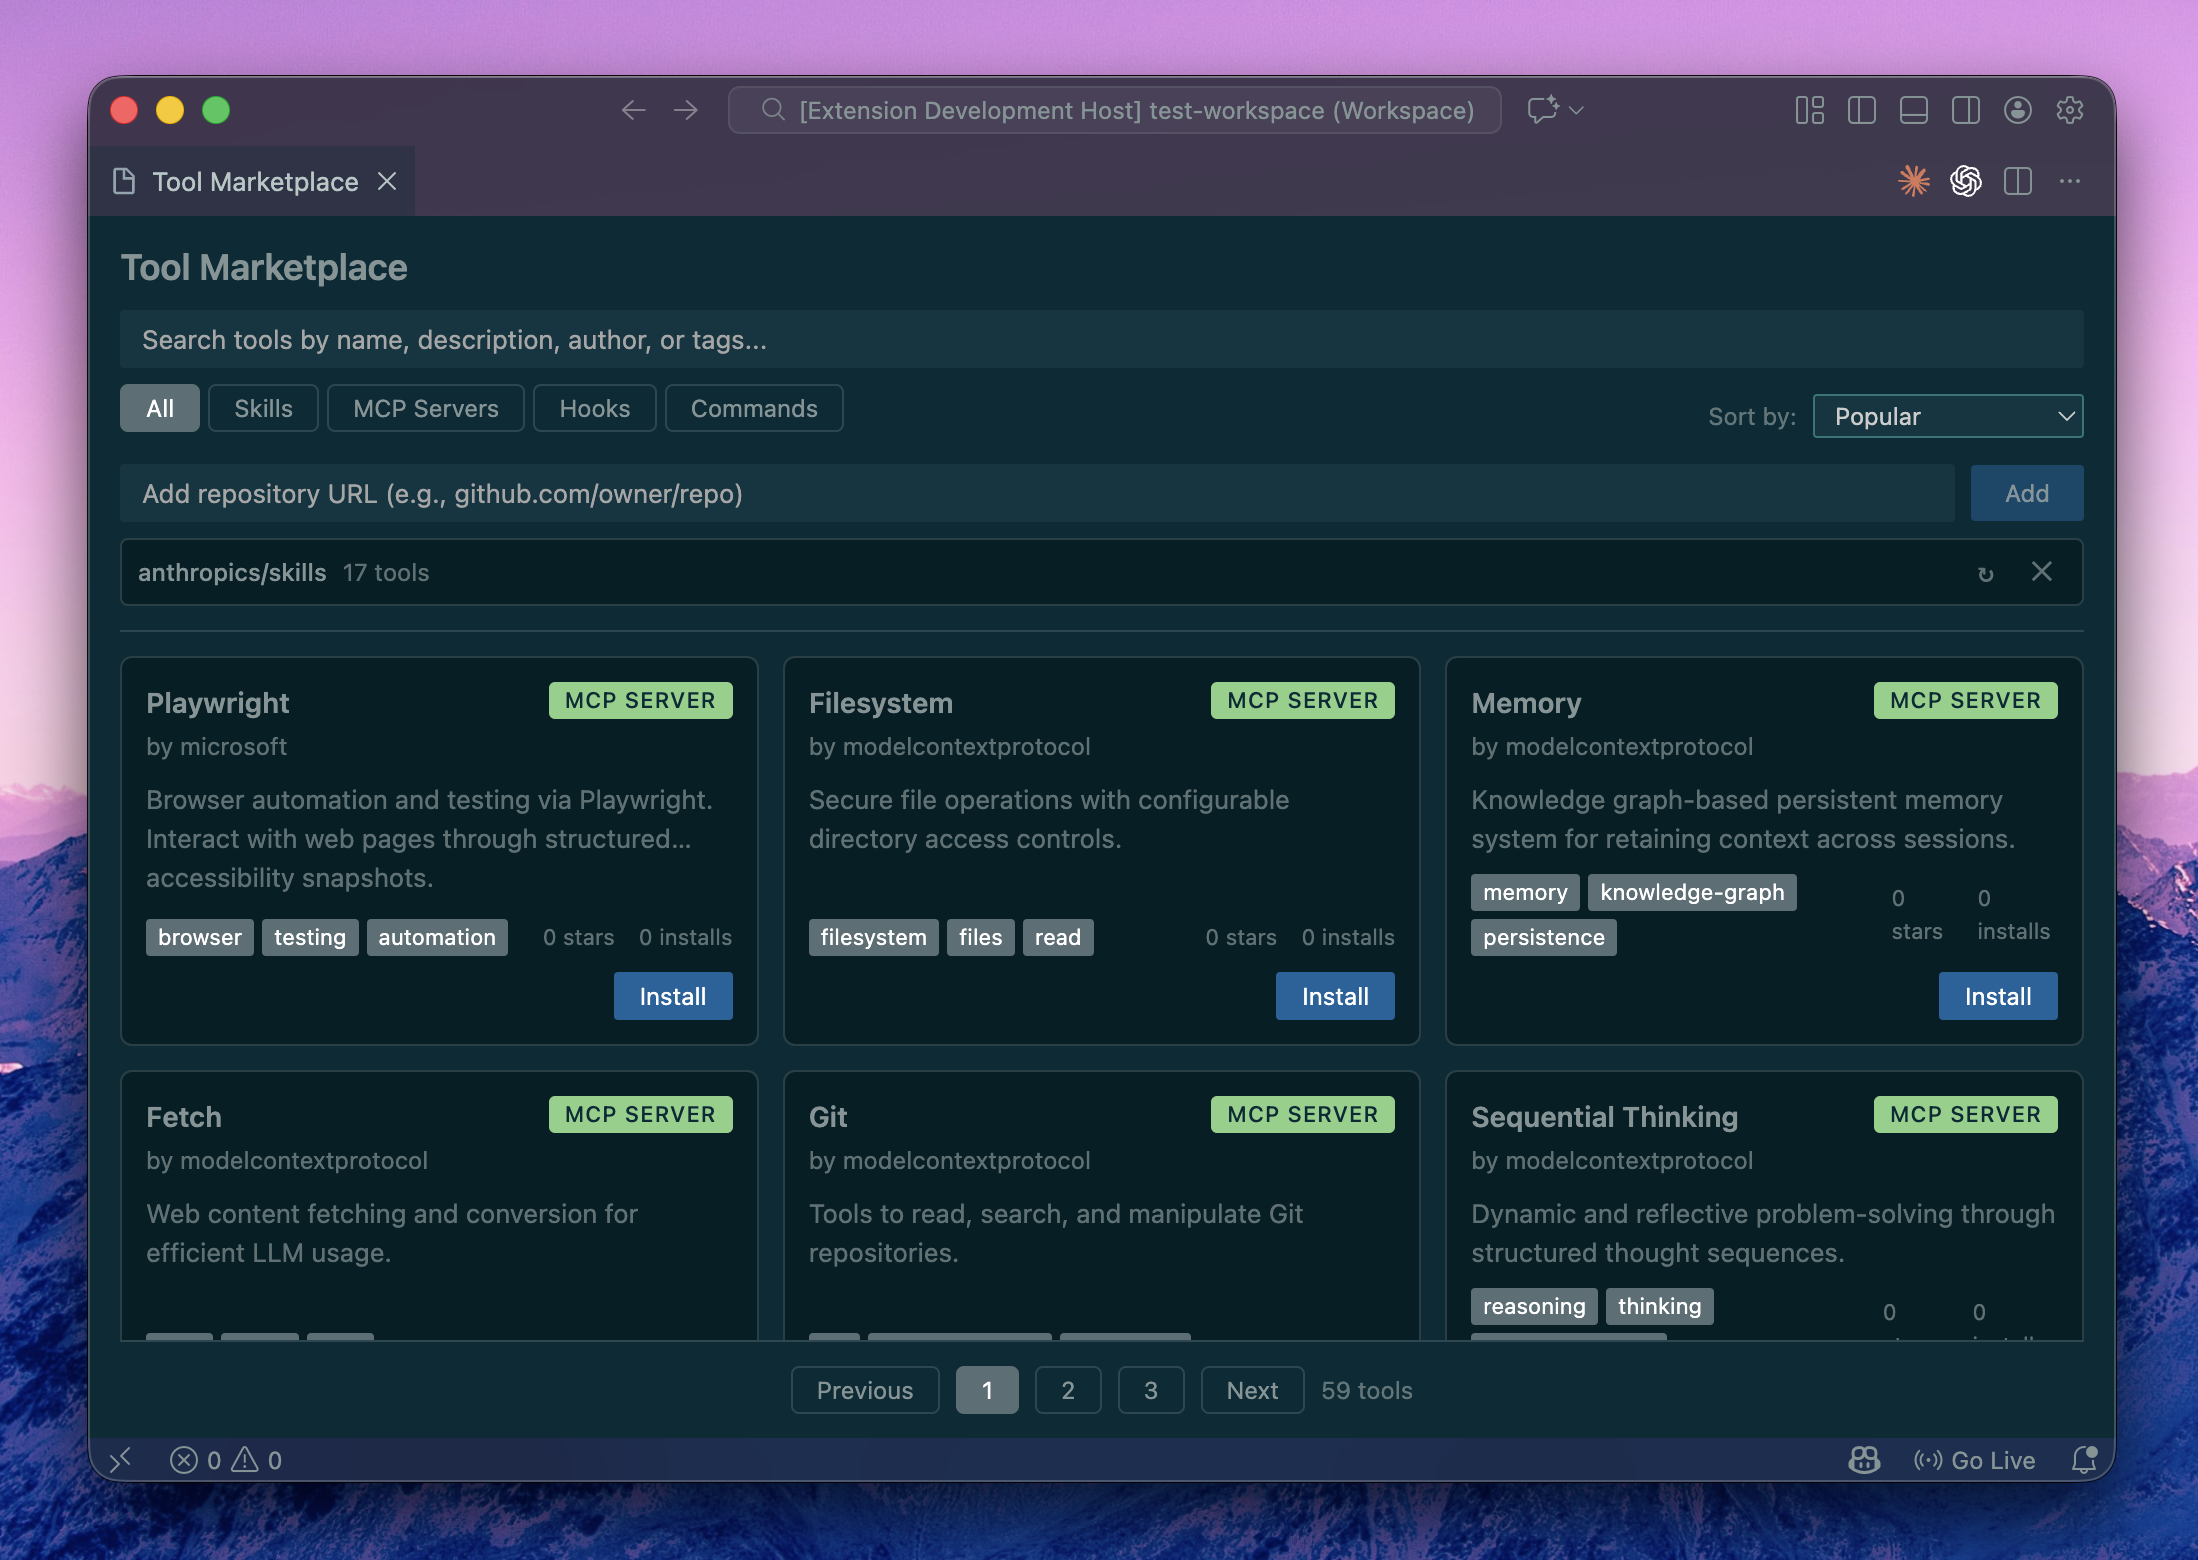Click the Copilot status icon in status bar
Image resolution: width=2198 pixels, height=1560 pixels.
(x=1863, y=1460)
